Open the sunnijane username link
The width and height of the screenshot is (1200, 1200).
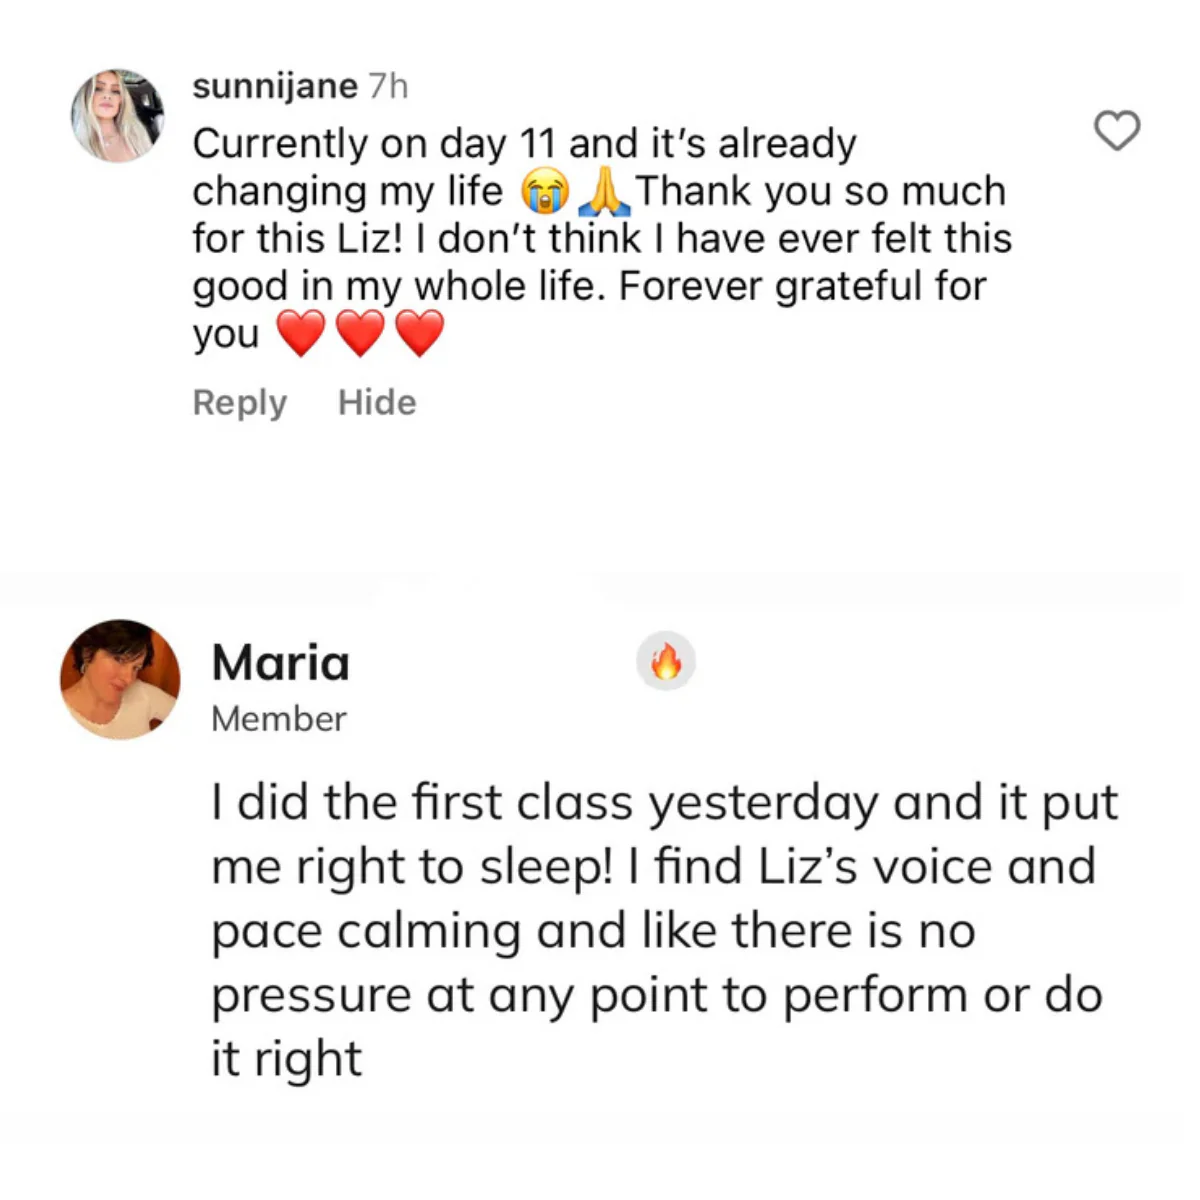[274, 87]
